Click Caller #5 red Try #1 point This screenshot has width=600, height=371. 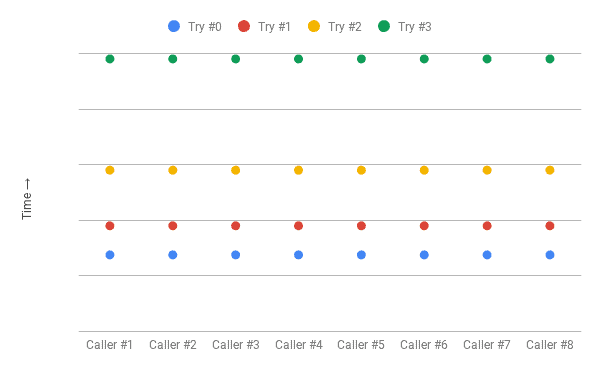pos(361,226)
